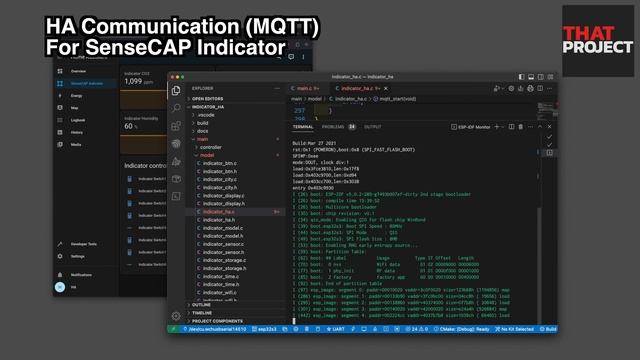Click the UART flash method in the status bar
This screenshot has width=640, height=360.
(x=336, y=329)
